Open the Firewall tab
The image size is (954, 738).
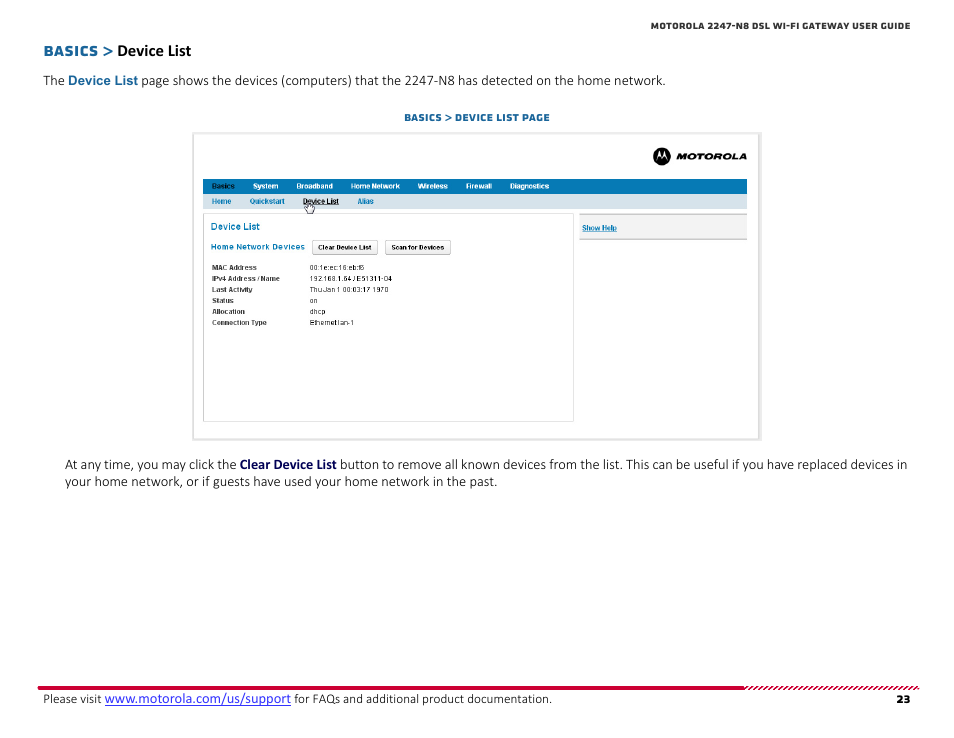click(479, 186)
